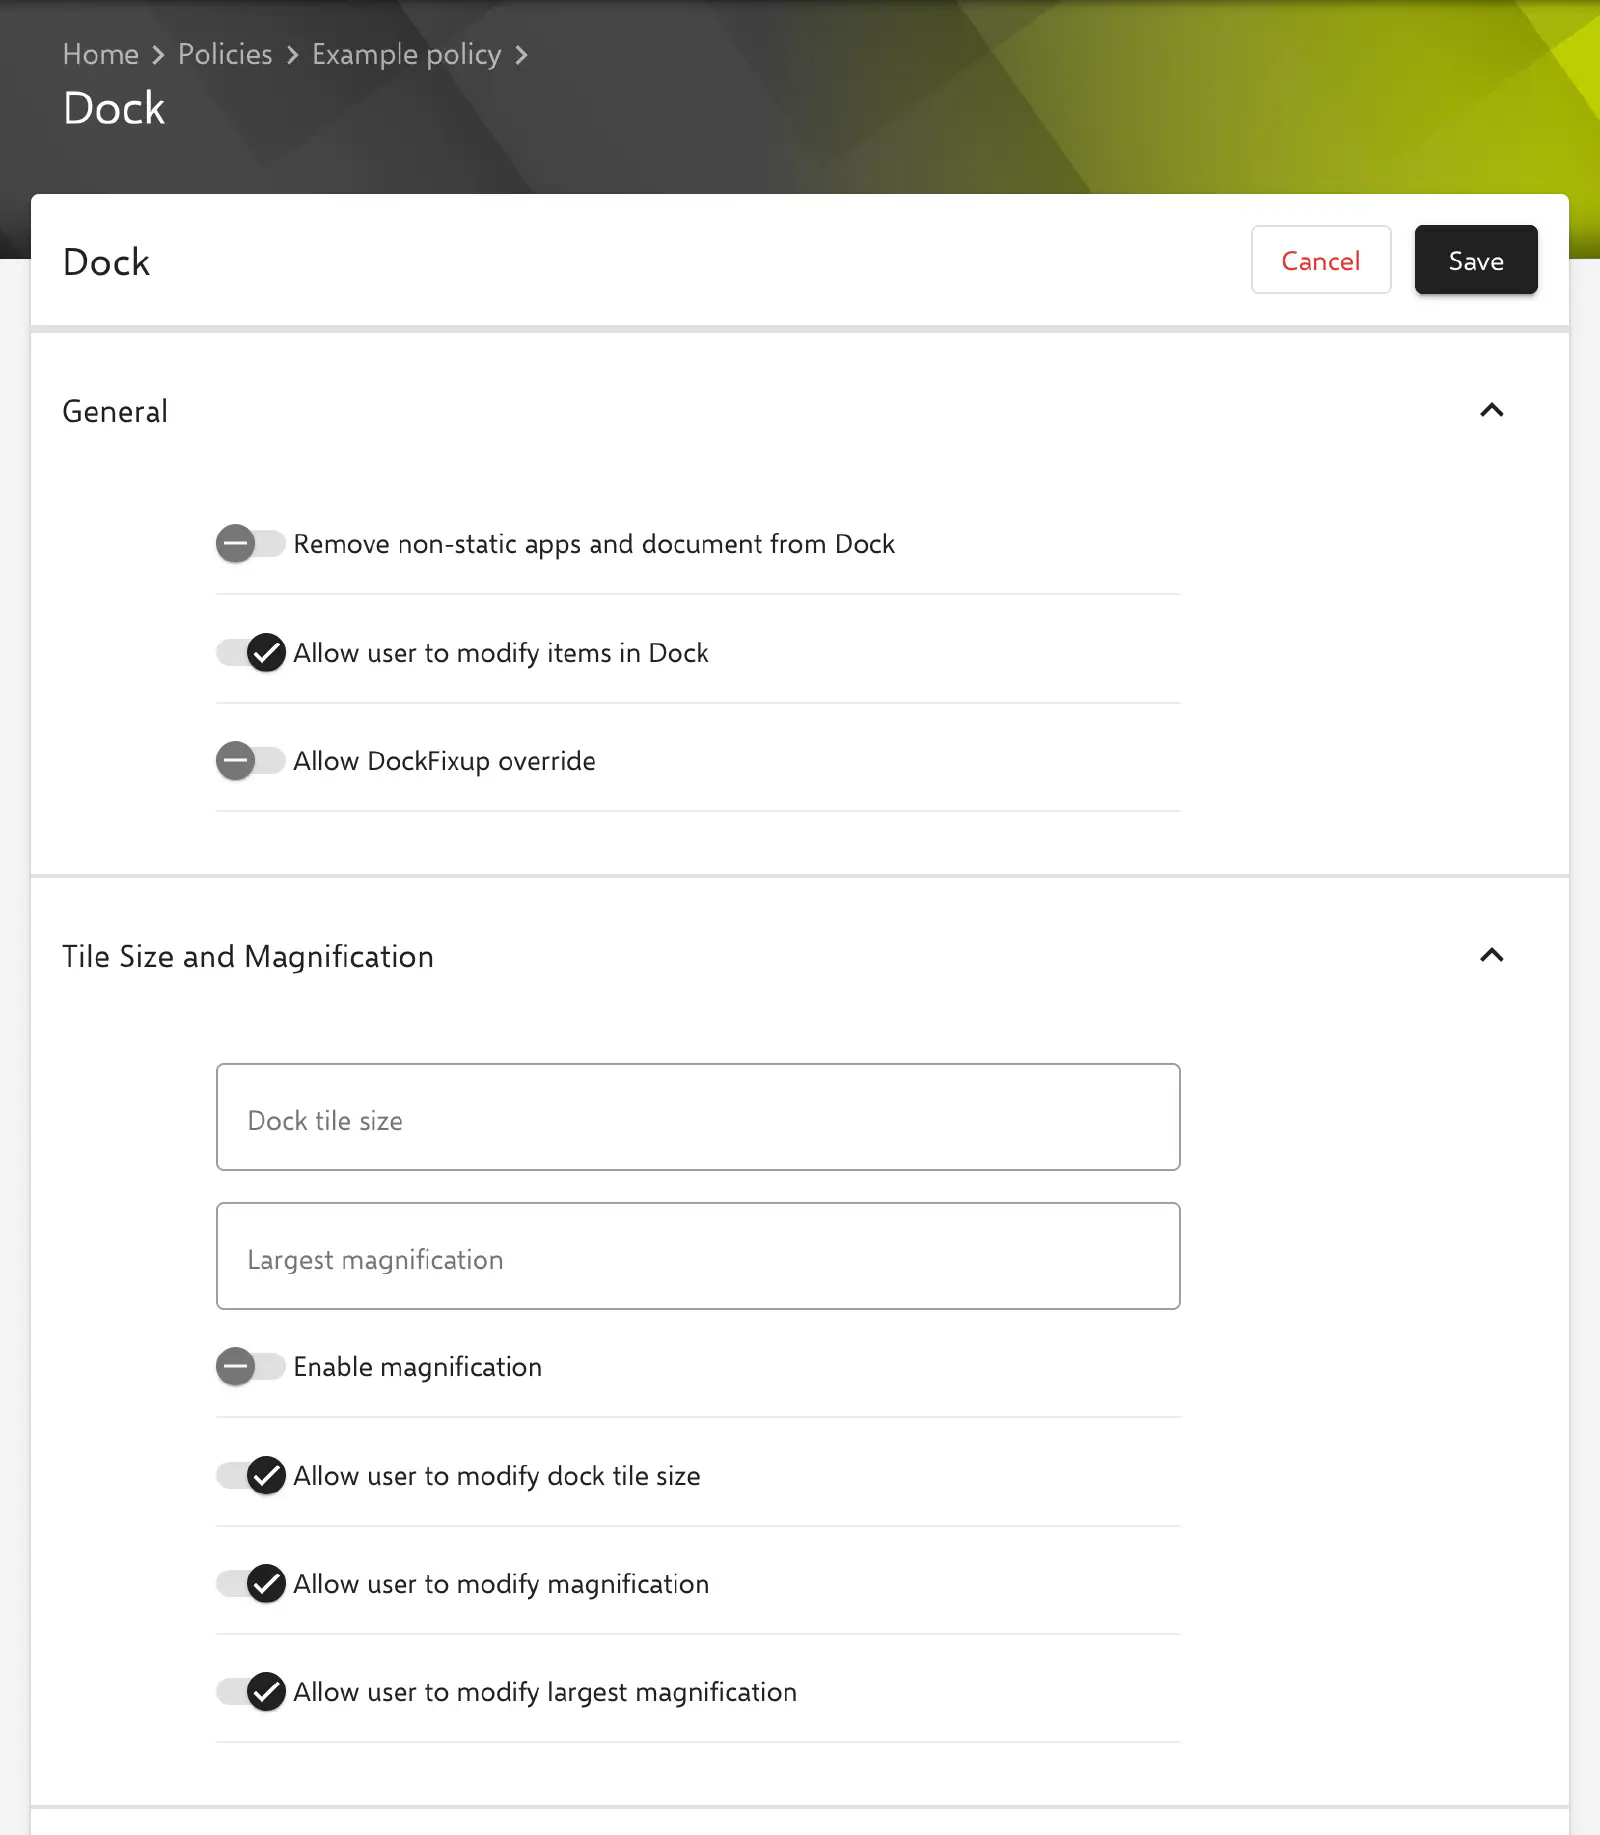Click the Cancel button
1600x1835 pixels.
pos(1321,260)
